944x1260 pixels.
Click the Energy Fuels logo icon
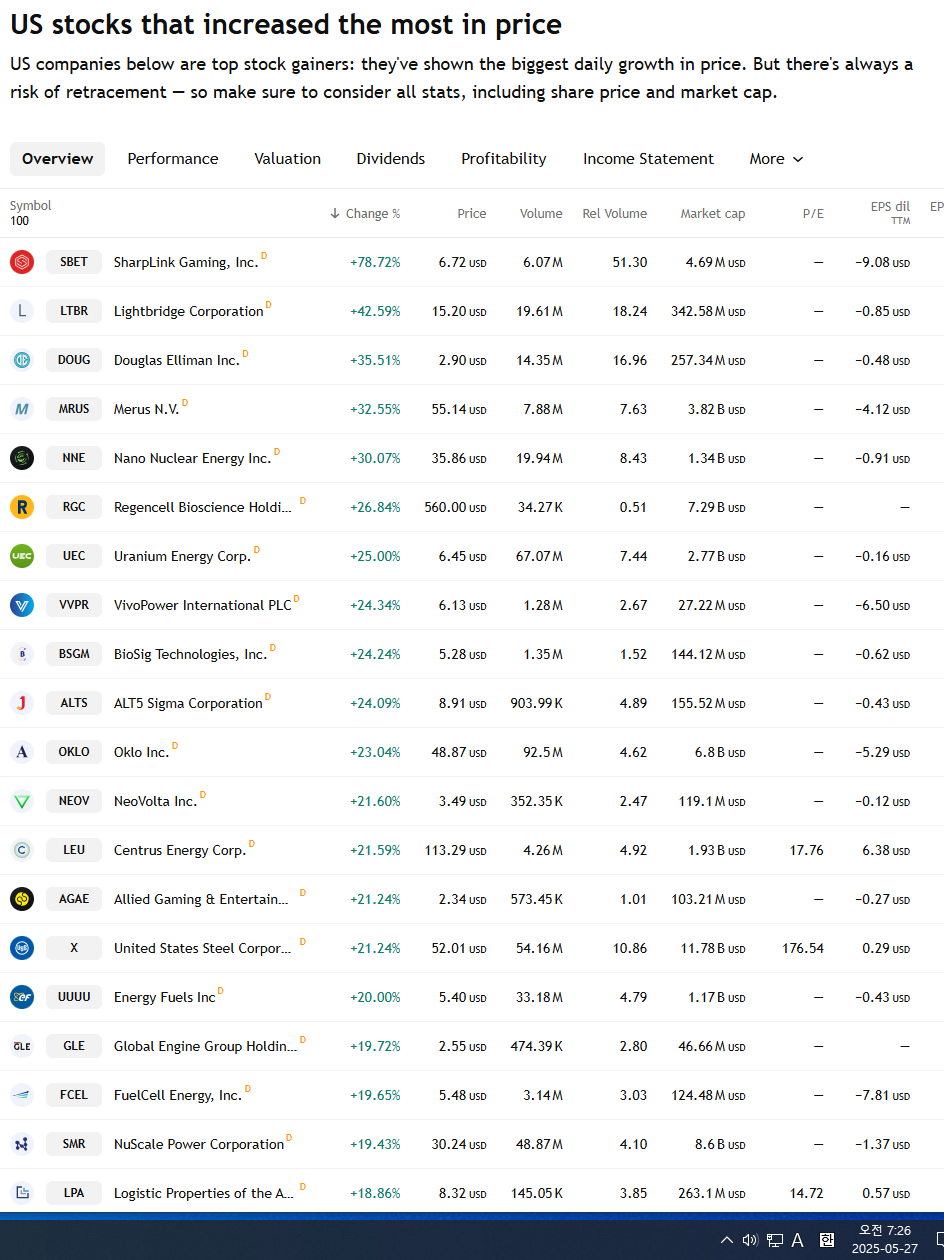[x=22, y=997]
